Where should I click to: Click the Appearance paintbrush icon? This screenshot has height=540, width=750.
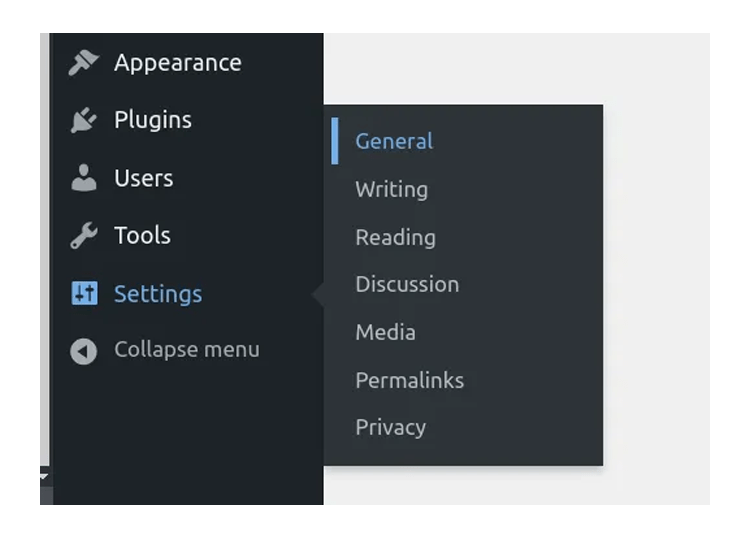[83, 63]
